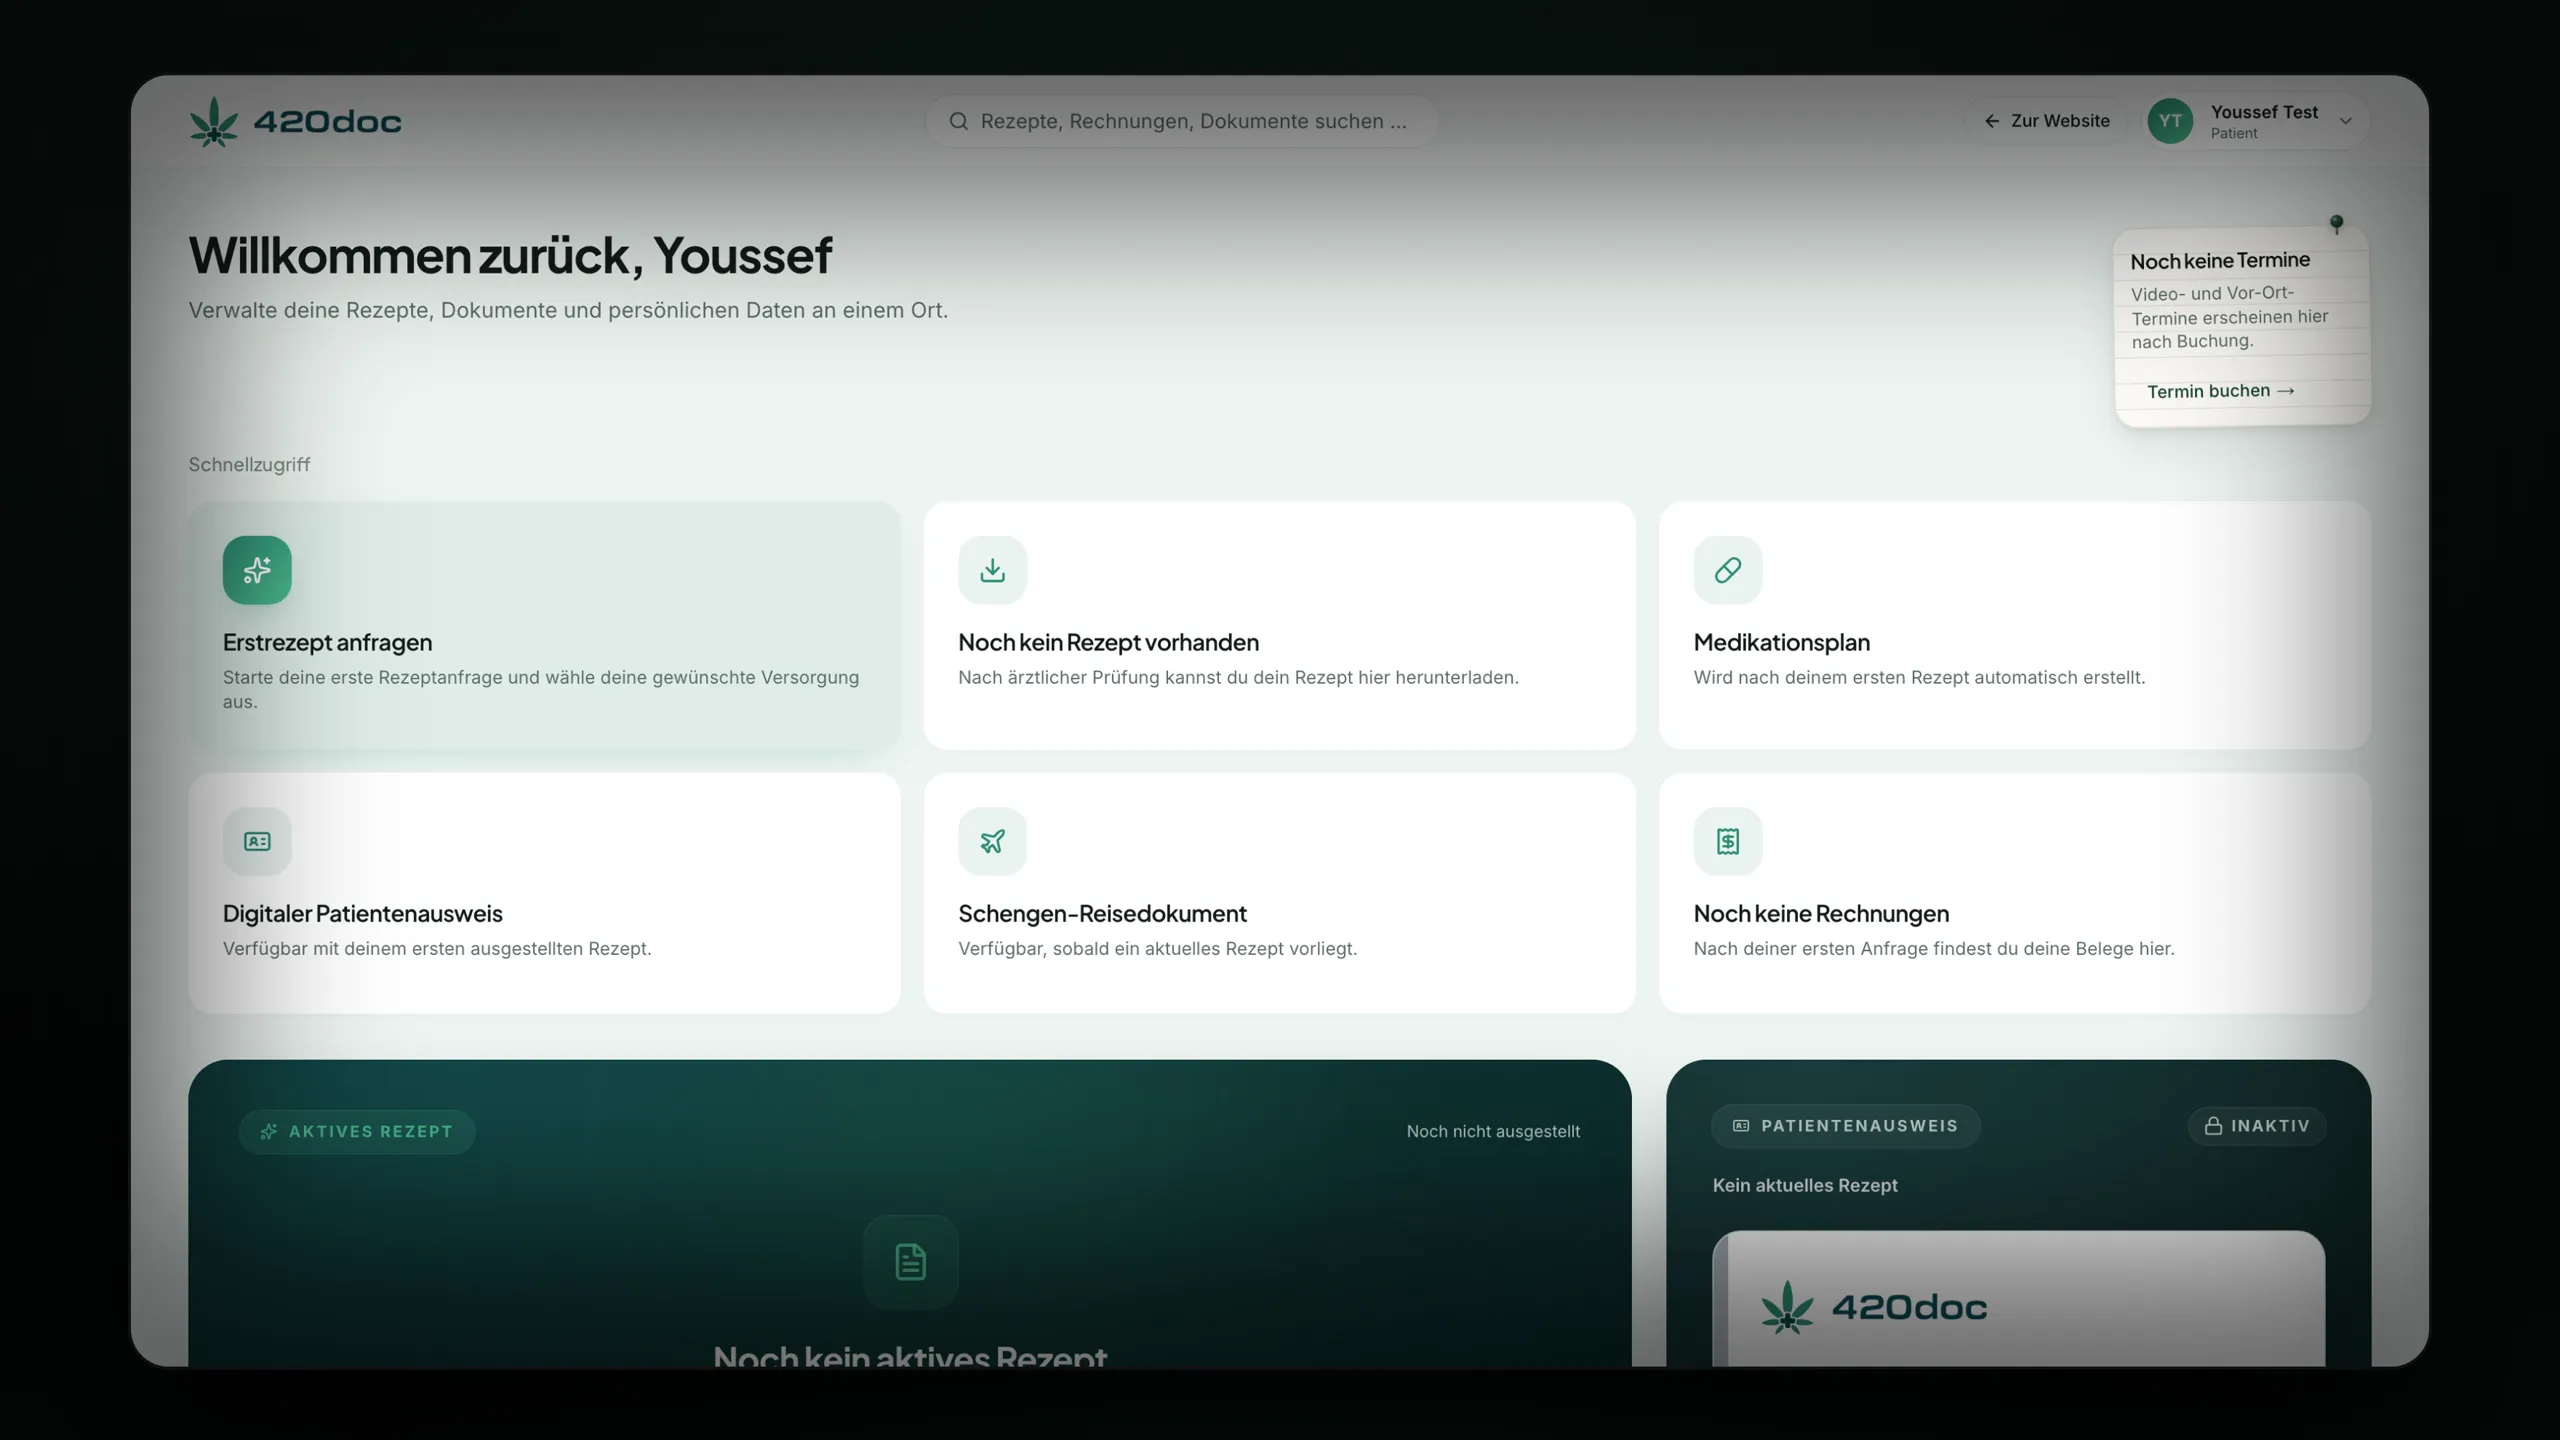Image resolution: width=2560 pixels, height=1440 pixels.
Task: Open the Erstrezept anfragen card title
Action: (x=327, y=642)
